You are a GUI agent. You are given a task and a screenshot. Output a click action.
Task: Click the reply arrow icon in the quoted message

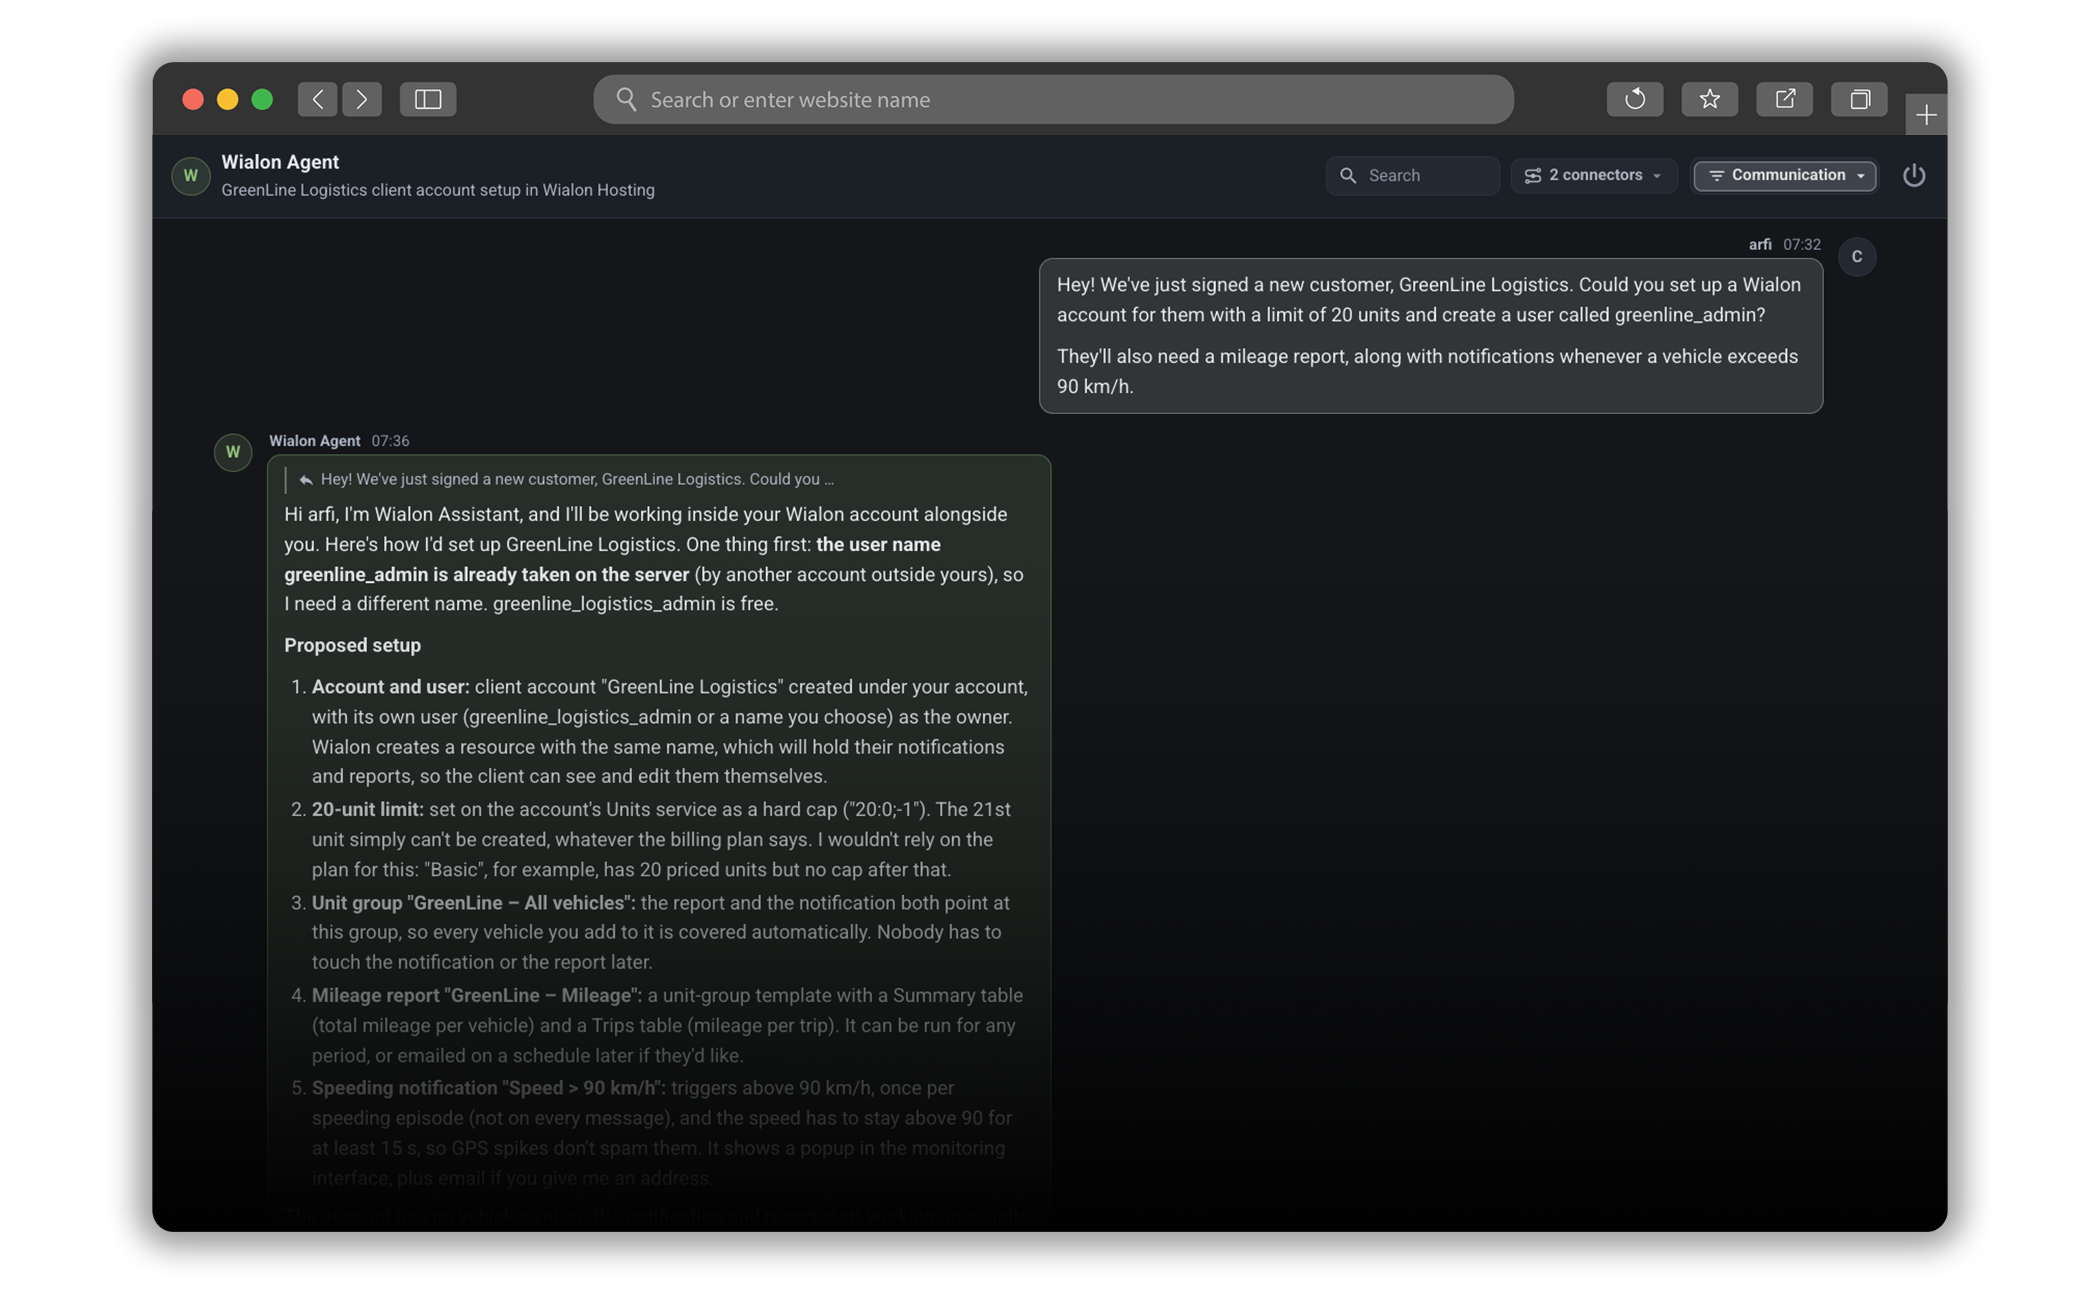[x=306, y=480]
